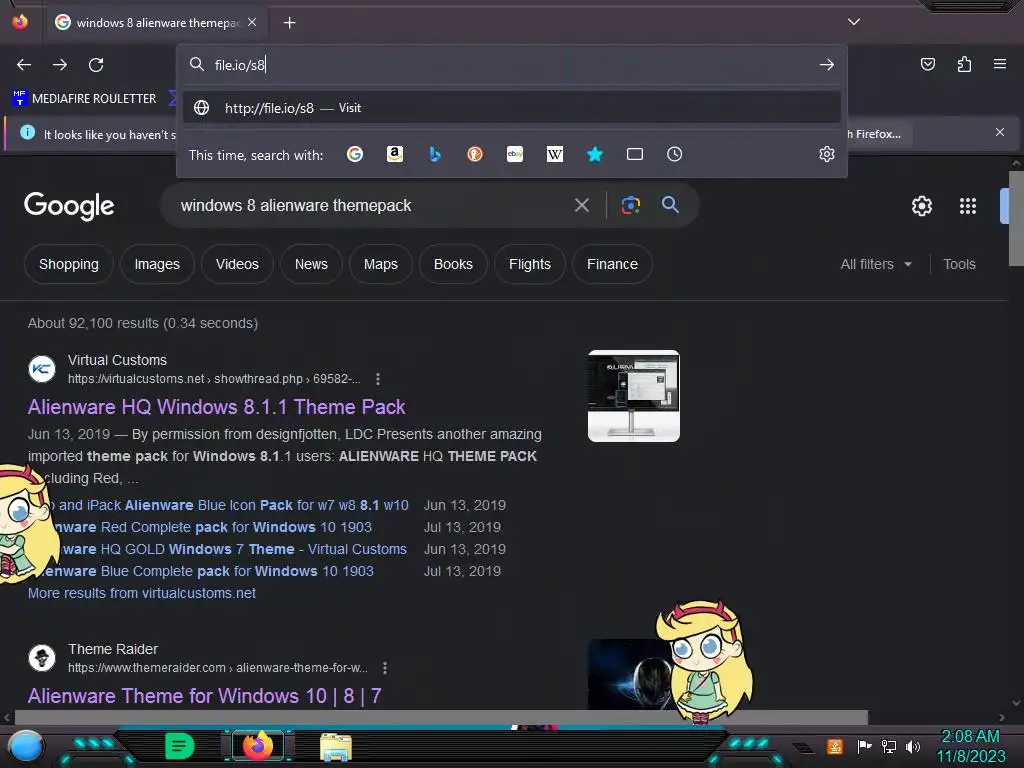The height and width of the screenshot is (768, 1024).
Task: Select the Shopping filter
Action: pos(69,264)
